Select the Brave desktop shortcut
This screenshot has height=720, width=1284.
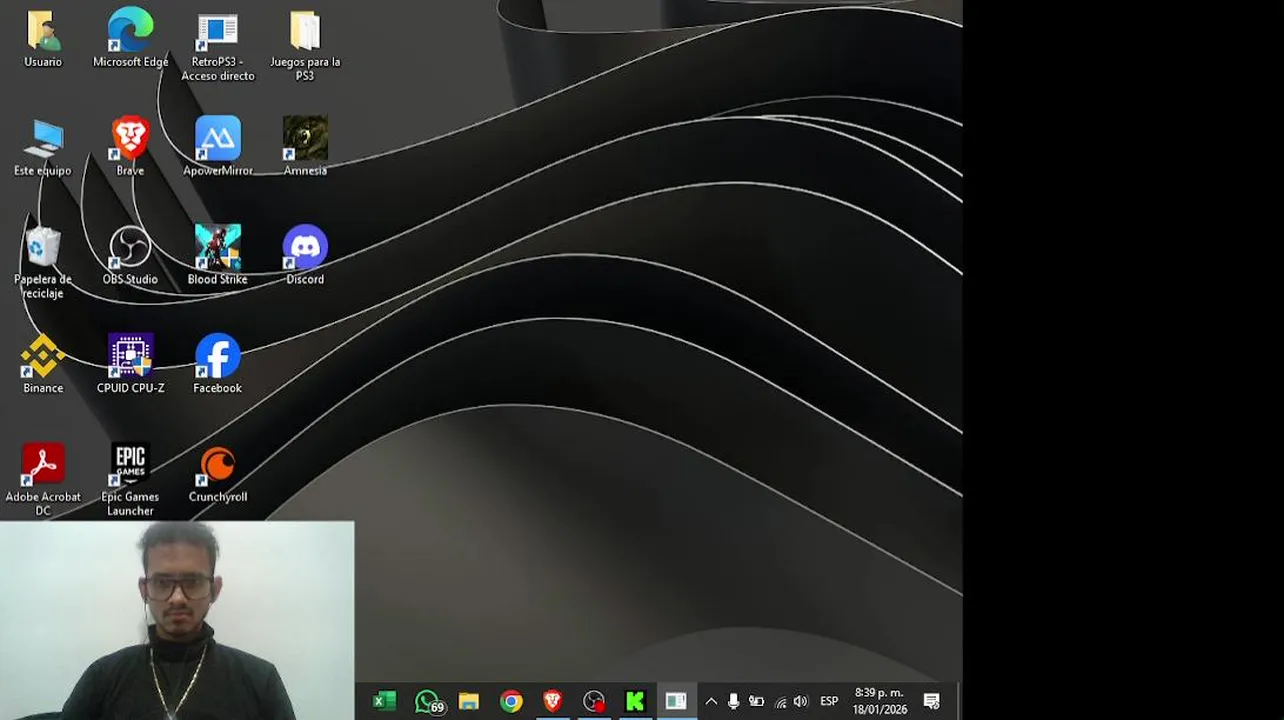point(130,139)
